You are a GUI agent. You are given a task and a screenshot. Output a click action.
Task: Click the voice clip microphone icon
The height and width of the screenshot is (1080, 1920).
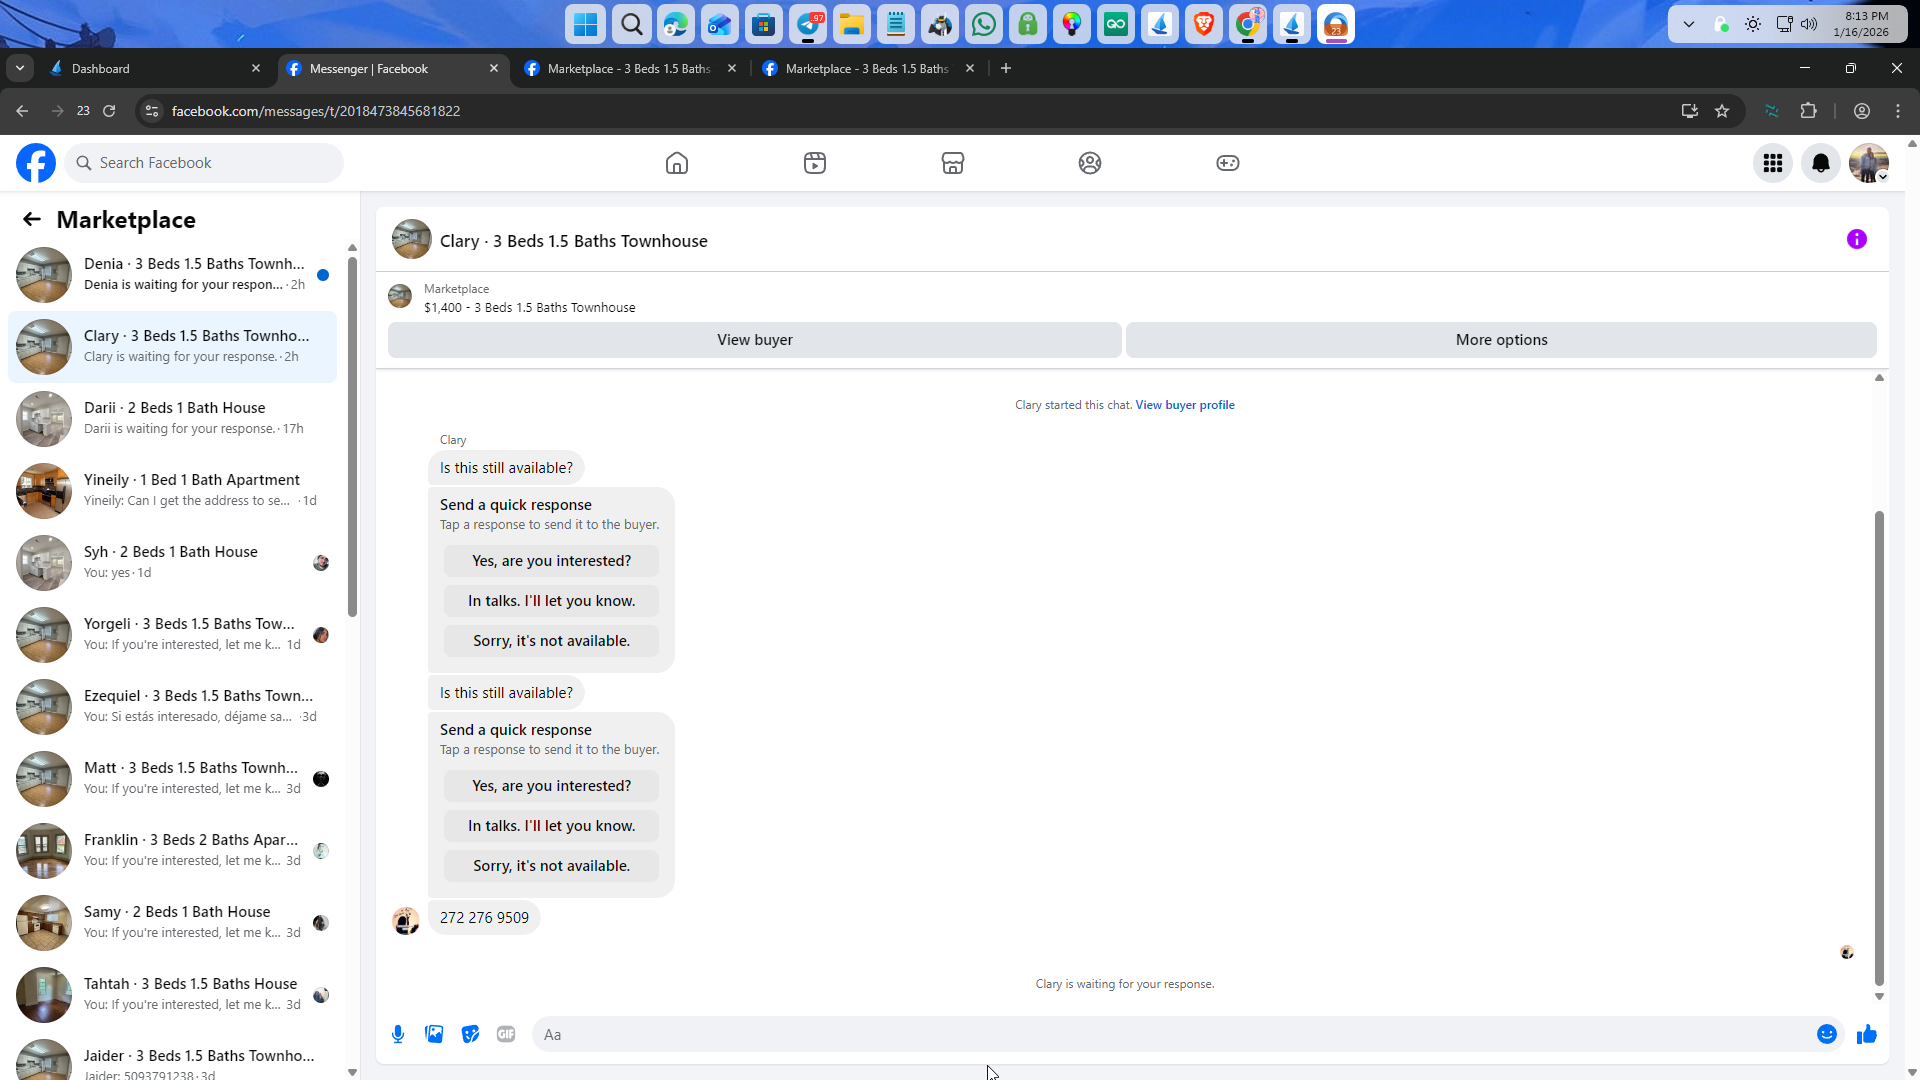coord(398,1034)
